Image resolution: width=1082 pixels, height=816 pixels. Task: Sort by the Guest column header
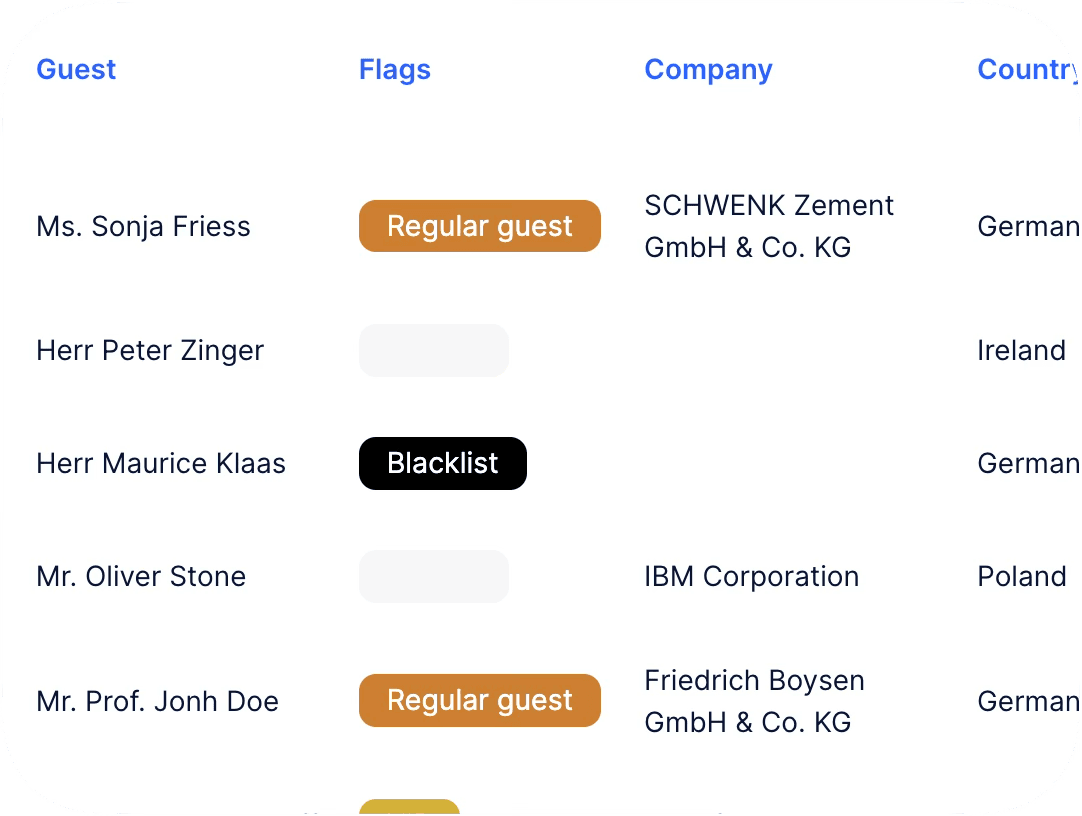pyautogui.click(x=76, y=70)
